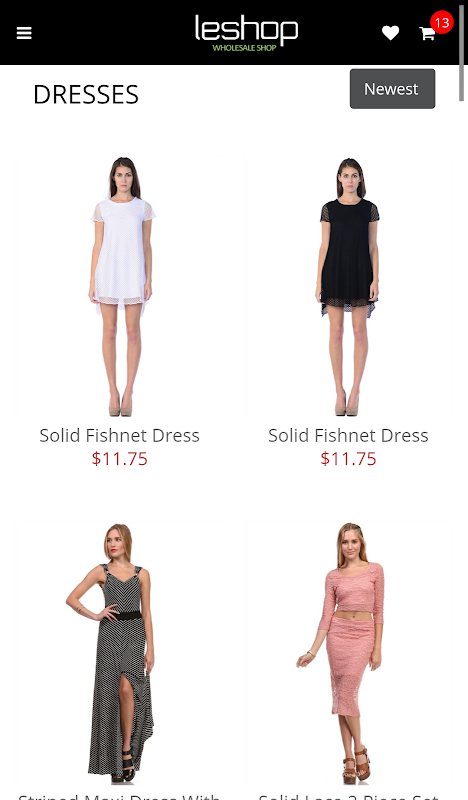
Task: Open the Newest sort dropdown
Action: coord(392,89)
